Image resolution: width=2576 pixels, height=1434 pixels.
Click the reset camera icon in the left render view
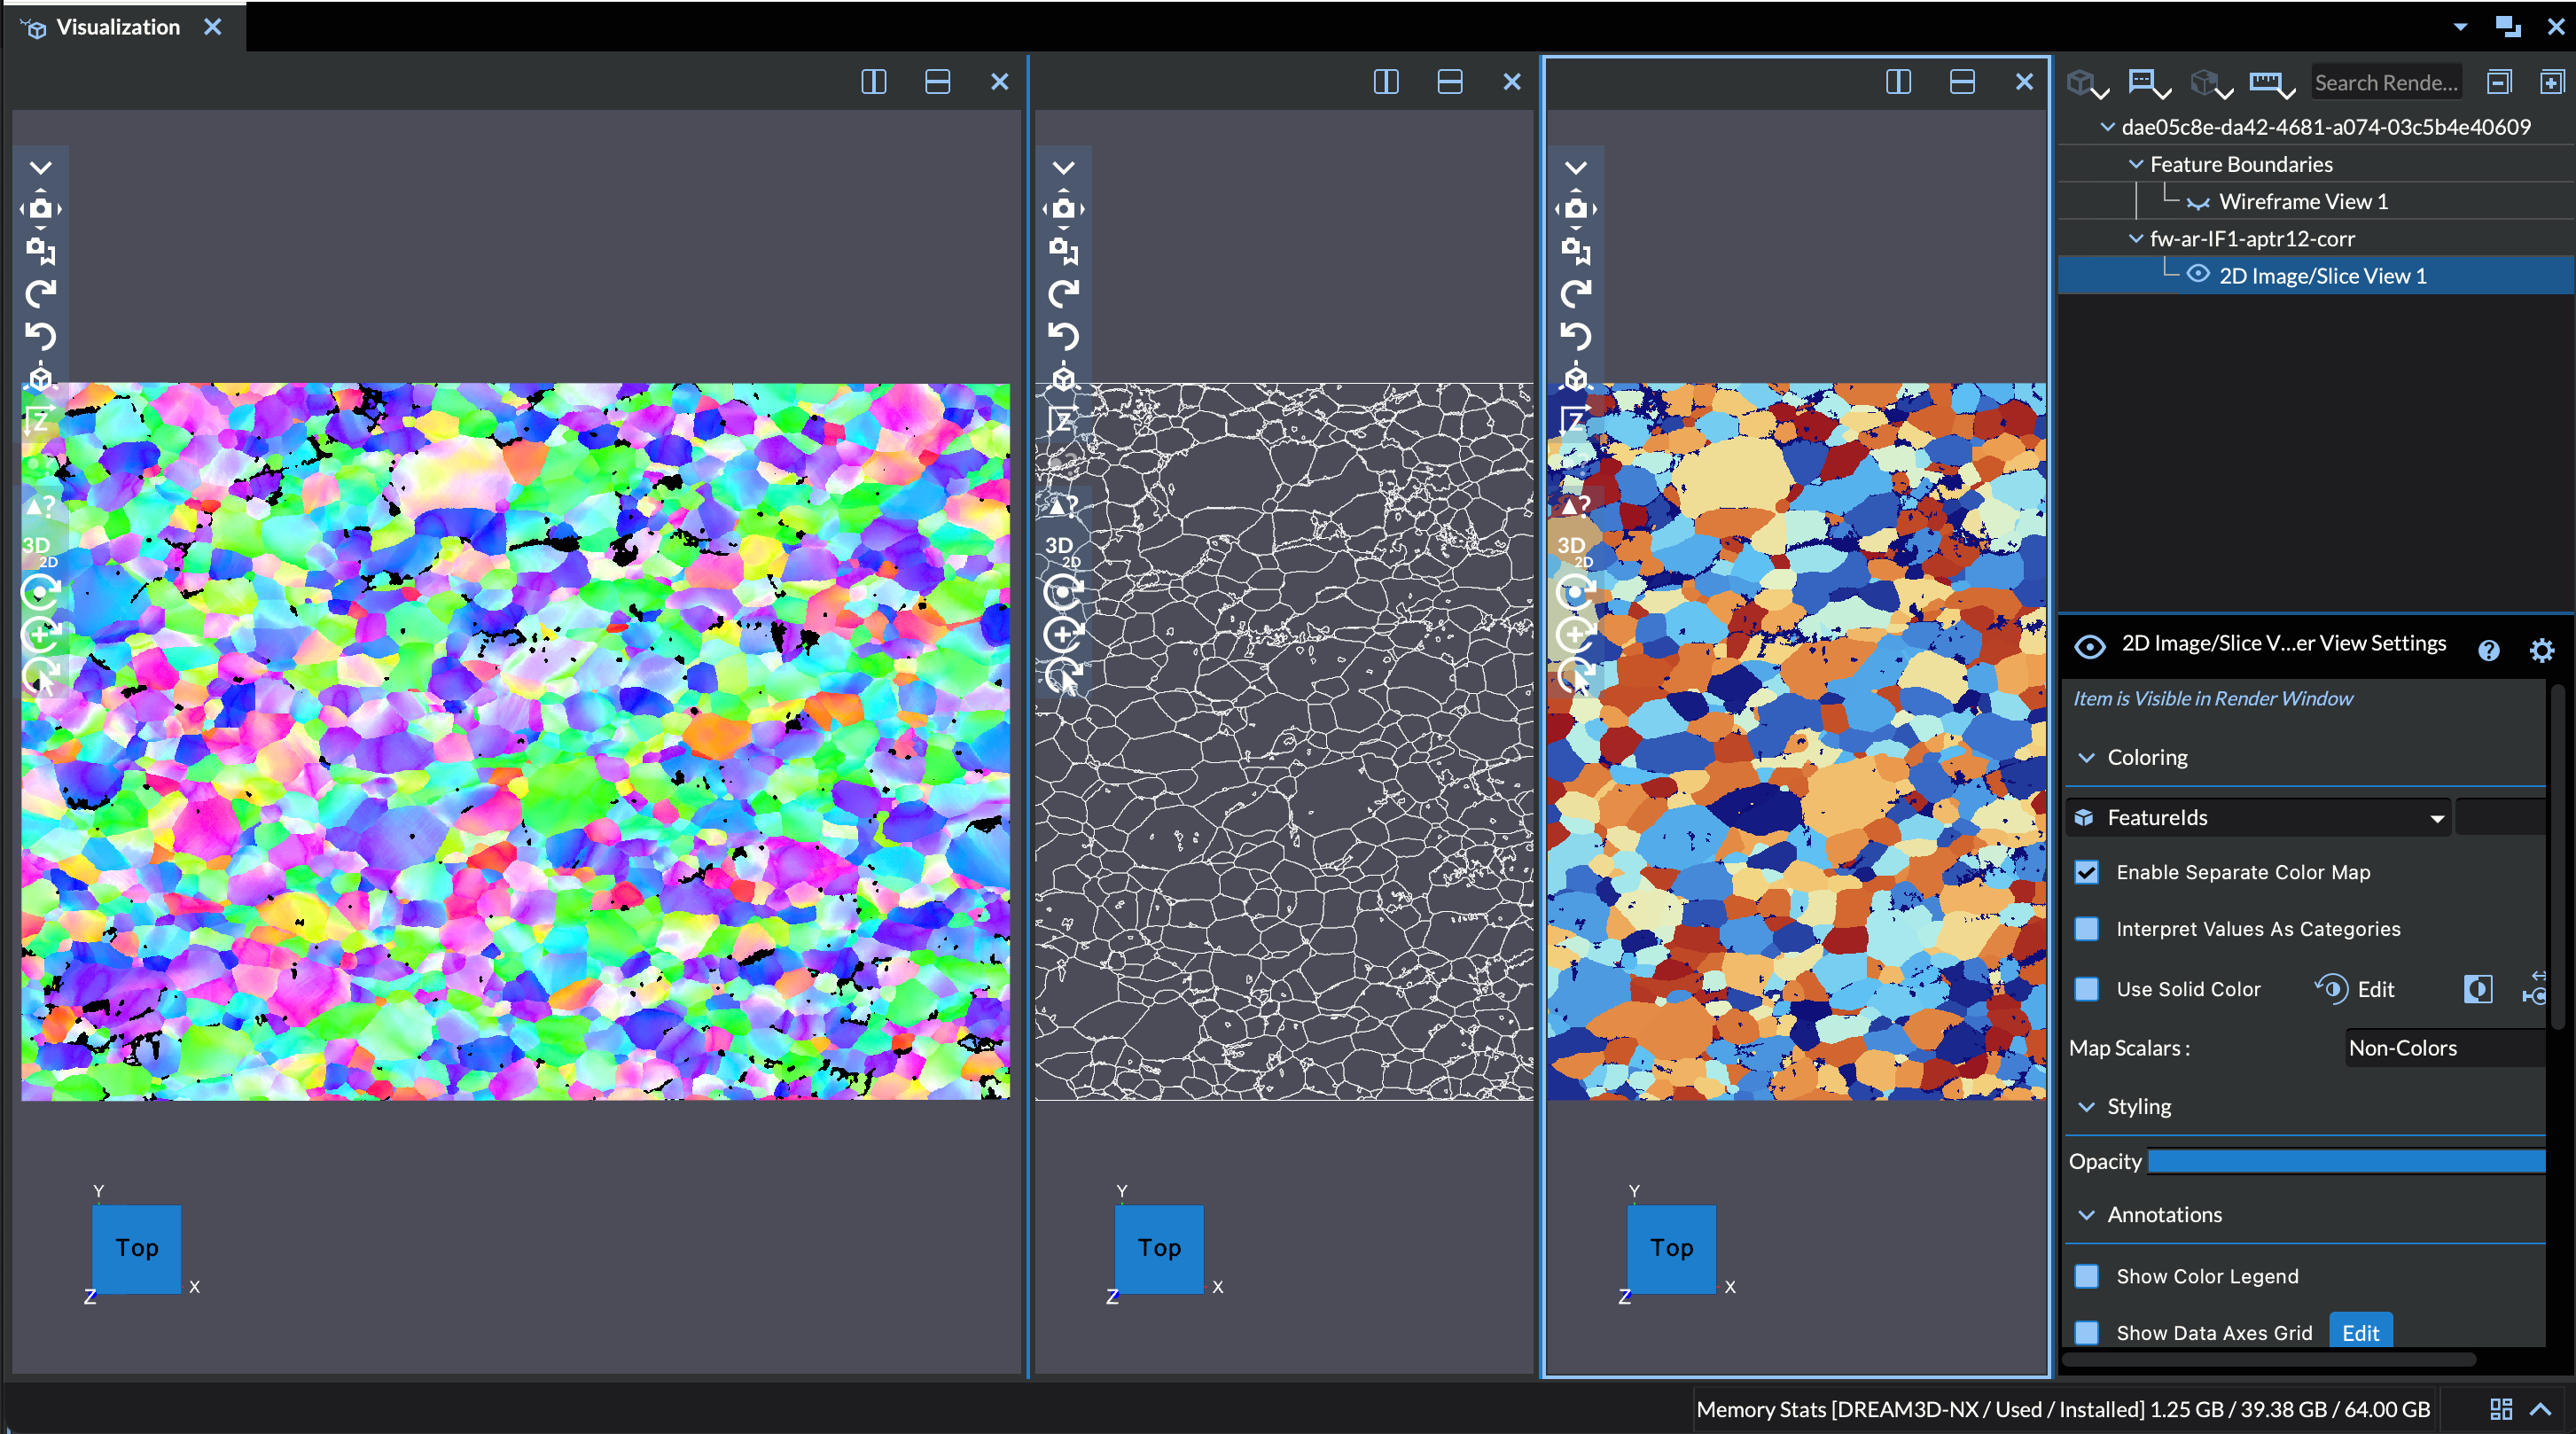click(40, 208)
